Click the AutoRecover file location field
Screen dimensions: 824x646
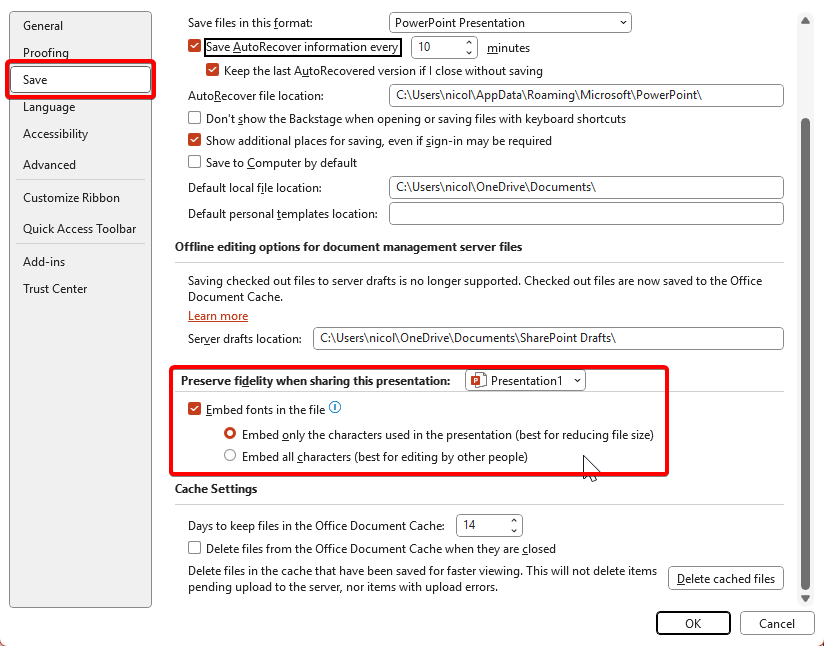pos(586,95)
